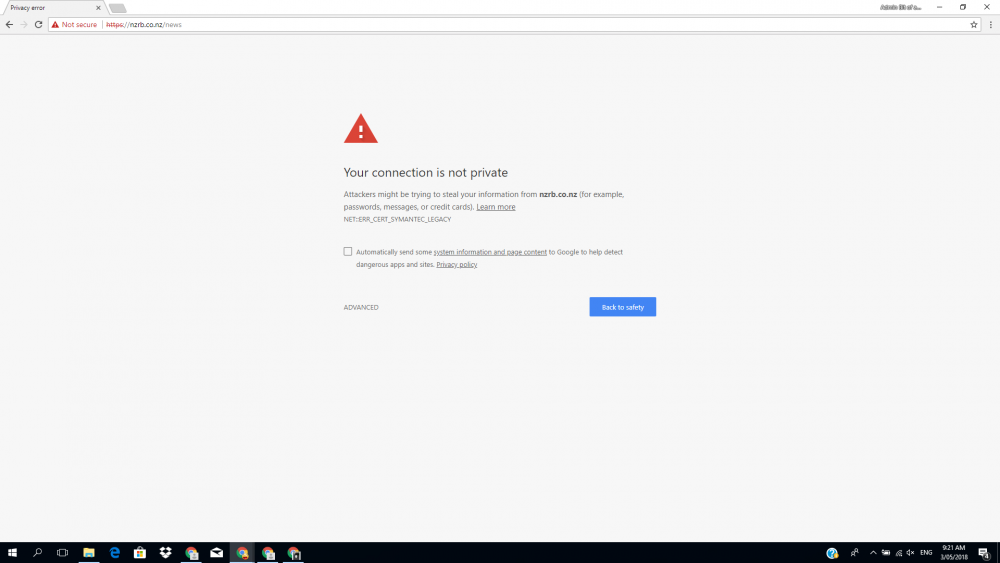Click the address bar URL field
Screen dimensions: 1000x563
point(500,24)
